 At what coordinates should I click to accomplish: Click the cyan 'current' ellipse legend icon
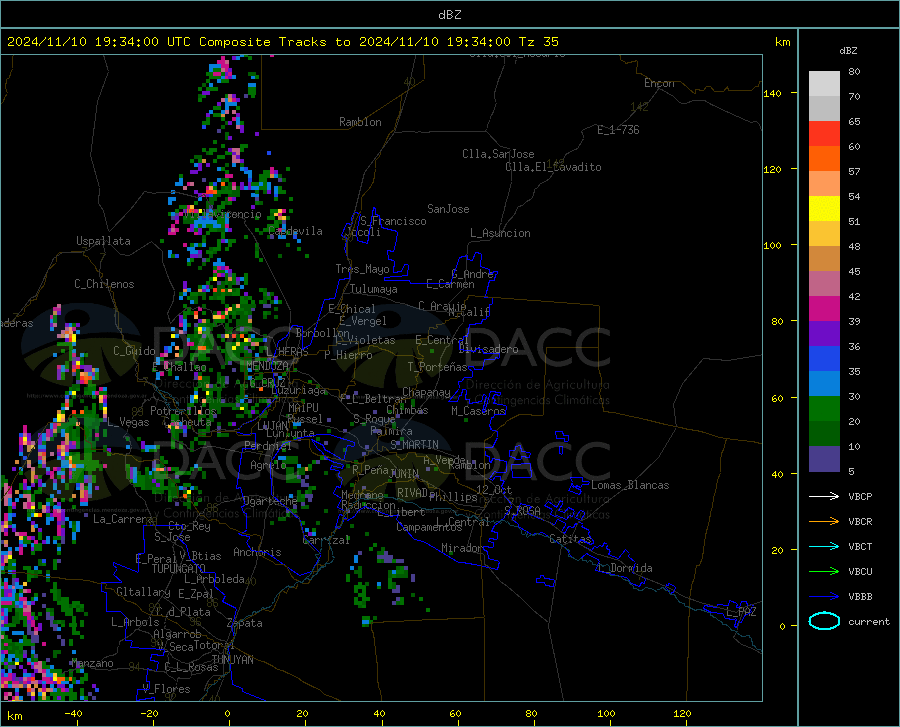(824, 621)
